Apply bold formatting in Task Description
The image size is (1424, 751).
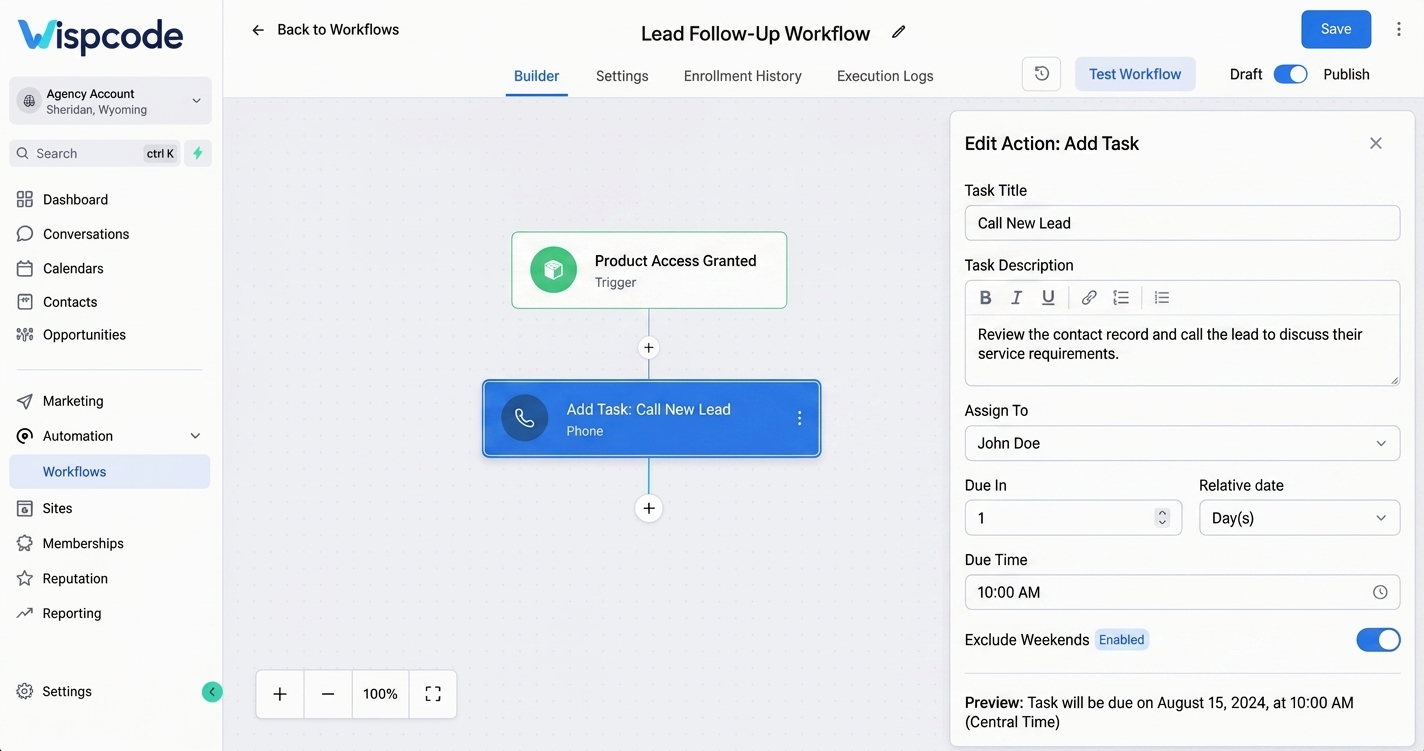[985, 297]
